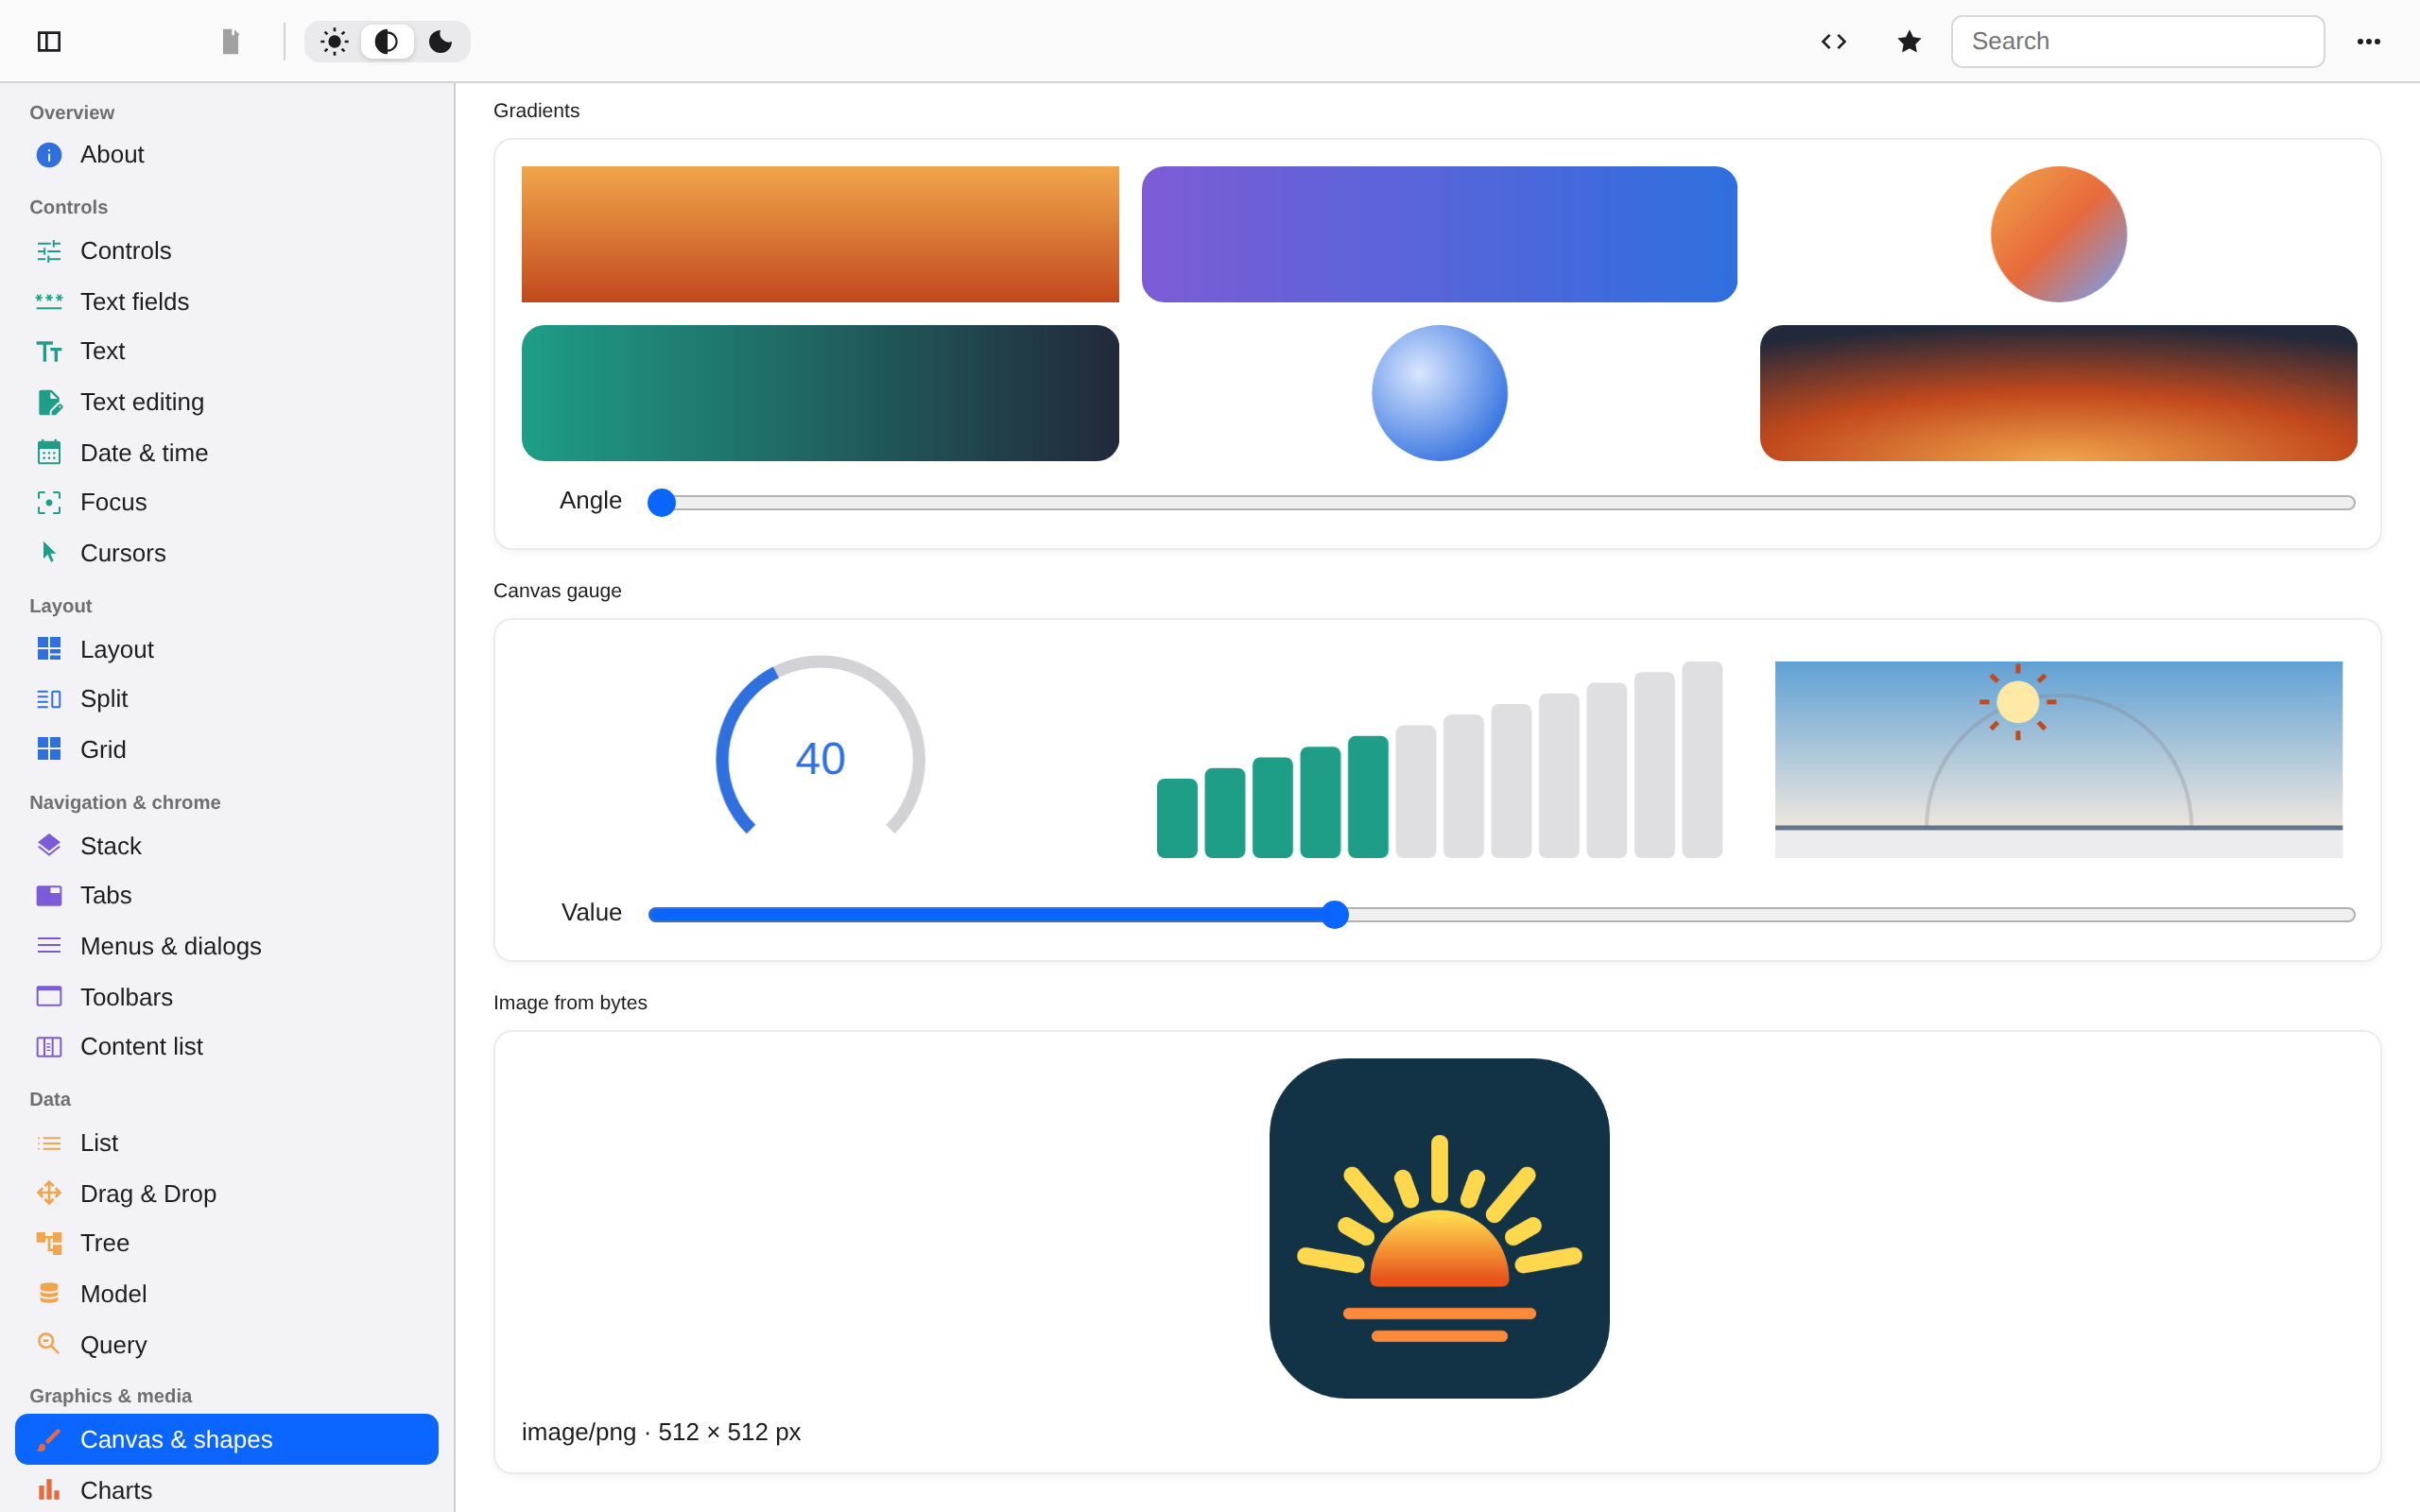This screenshot has height=1512, width=2420.
Task: Navigate to List under Data
Action: pos(227,1143)
